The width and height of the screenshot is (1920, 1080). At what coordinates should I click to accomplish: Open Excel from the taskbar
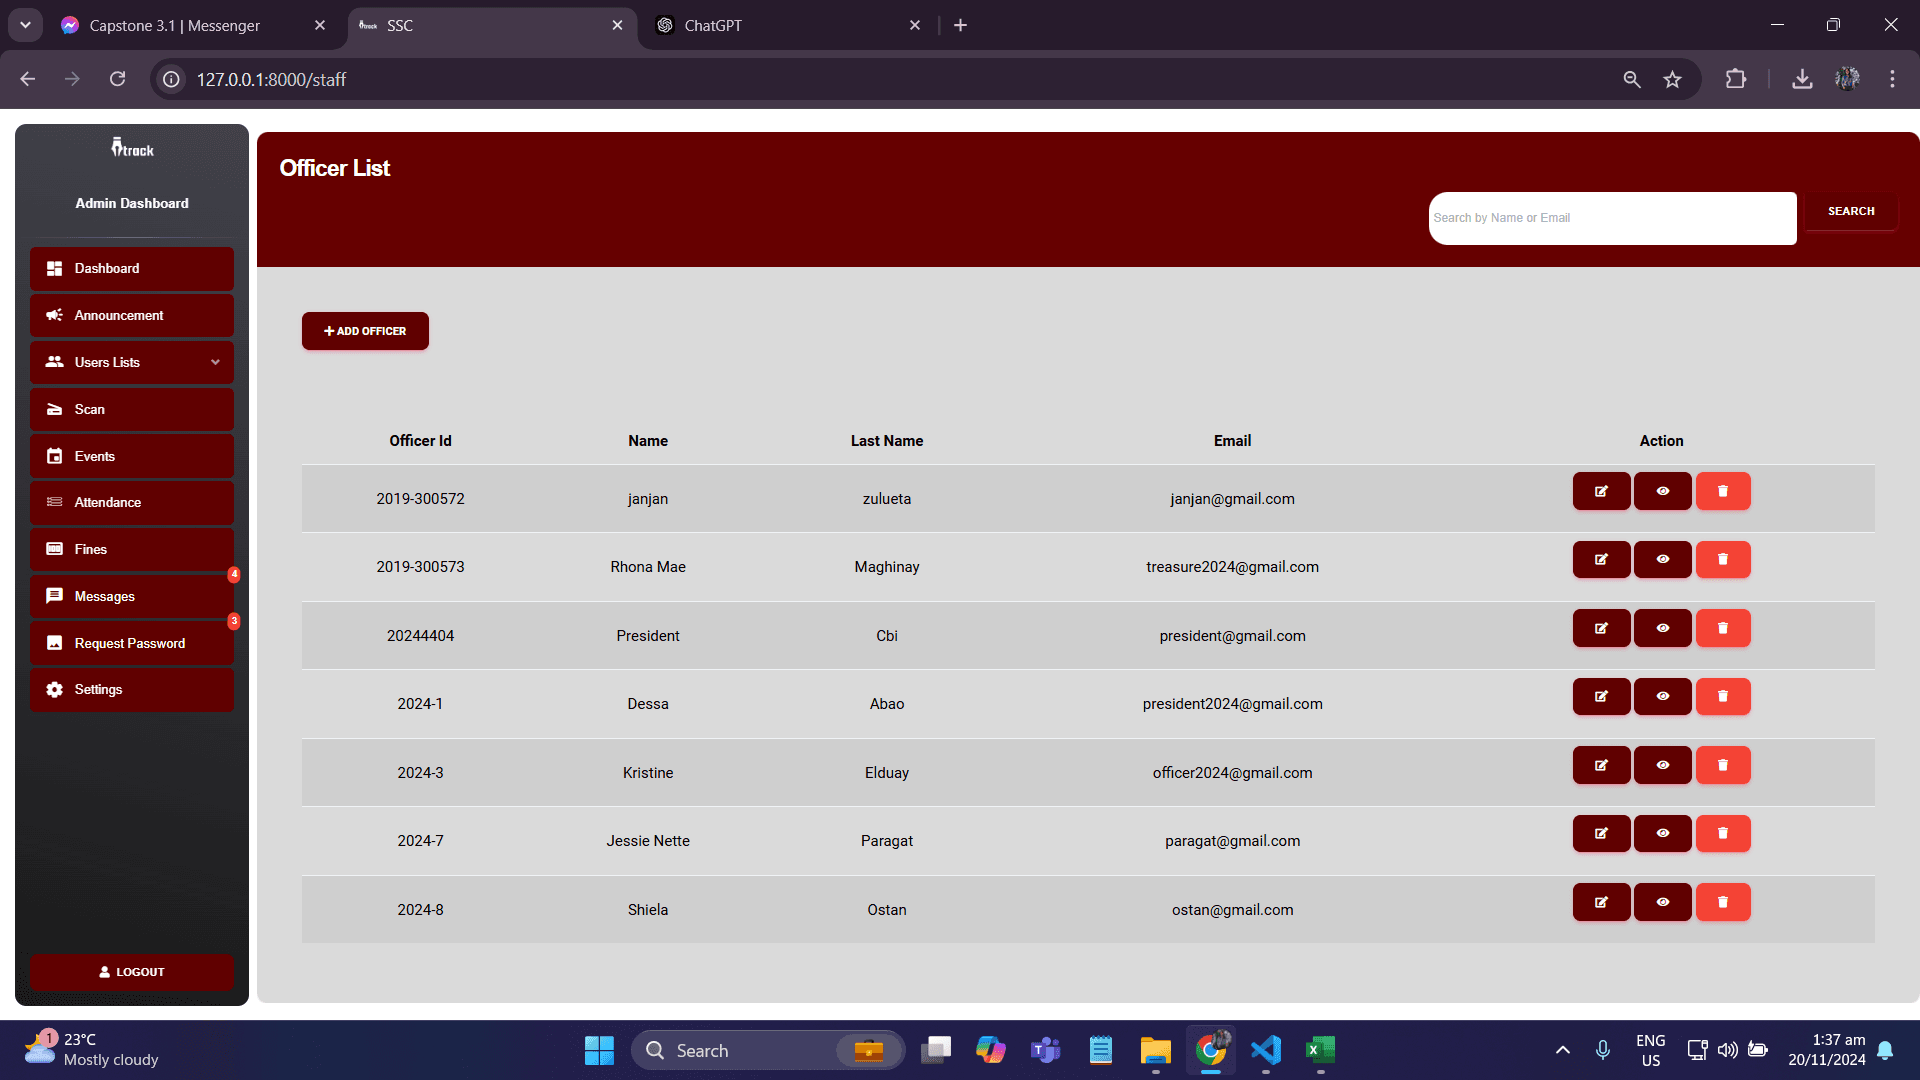(x=1319, y=1050)
